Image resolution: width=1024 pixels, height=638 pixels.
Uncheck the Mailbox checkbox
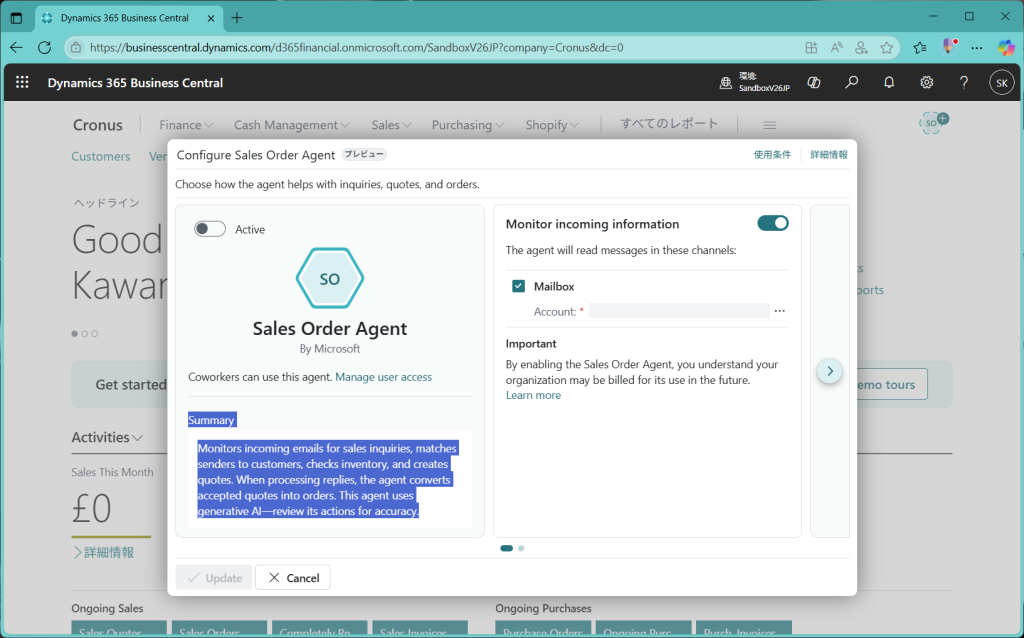coord(519,286)
